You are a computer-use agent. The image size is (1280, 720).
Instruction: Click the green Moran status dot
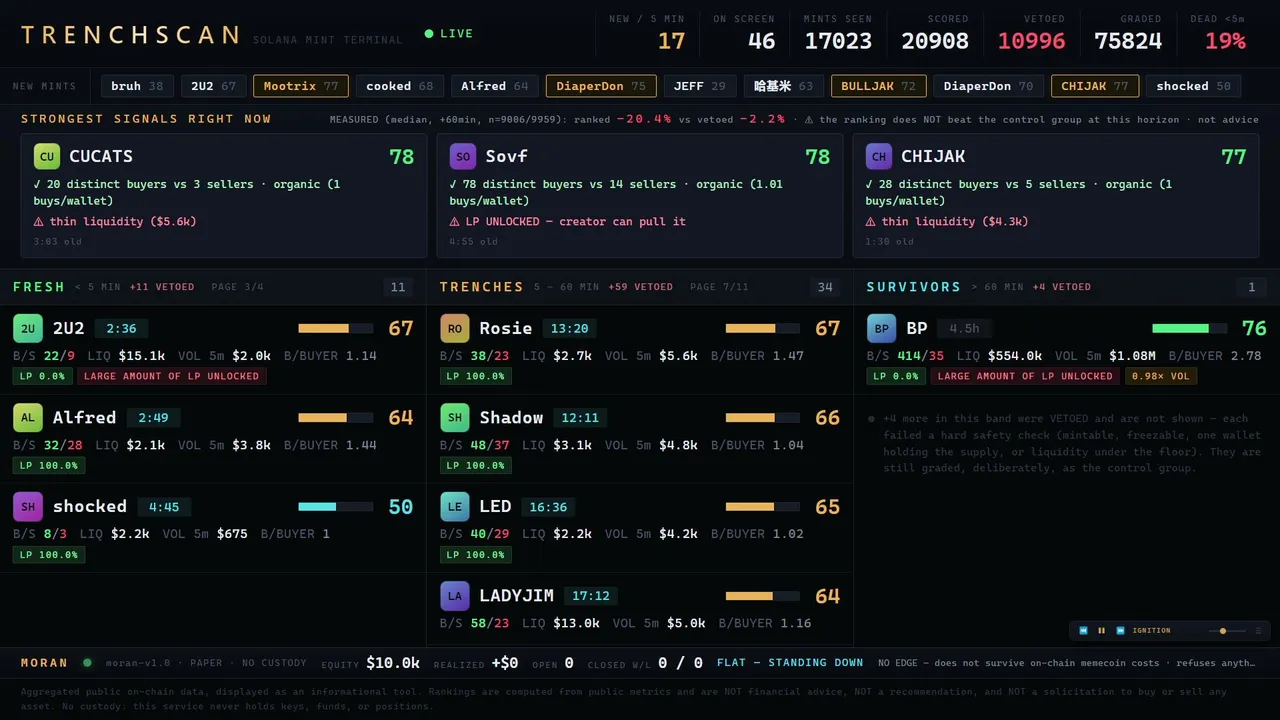87,662
